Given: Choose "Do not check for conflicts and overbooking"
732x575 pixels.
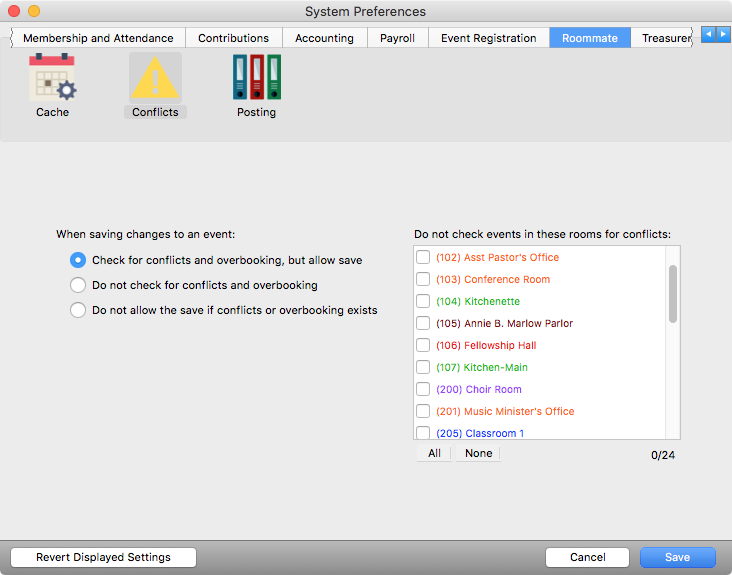Looking at the screenshot, I should pyautogui.click(x=78, y=285).
